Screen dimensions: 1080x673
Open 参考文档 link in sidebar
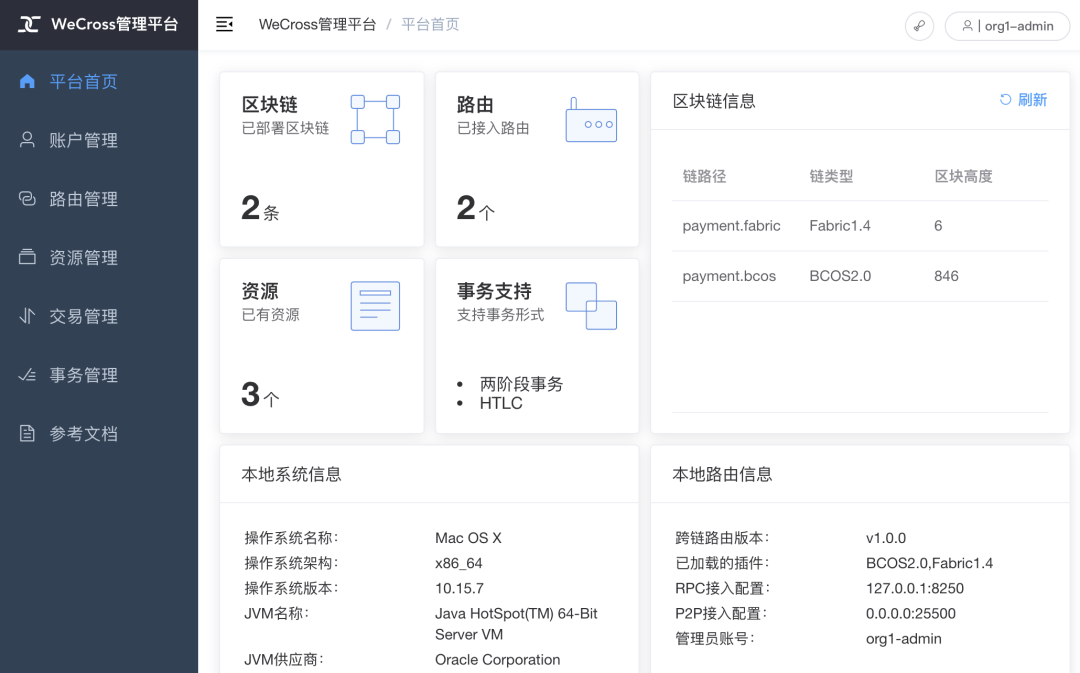click(x=99, y=433)
